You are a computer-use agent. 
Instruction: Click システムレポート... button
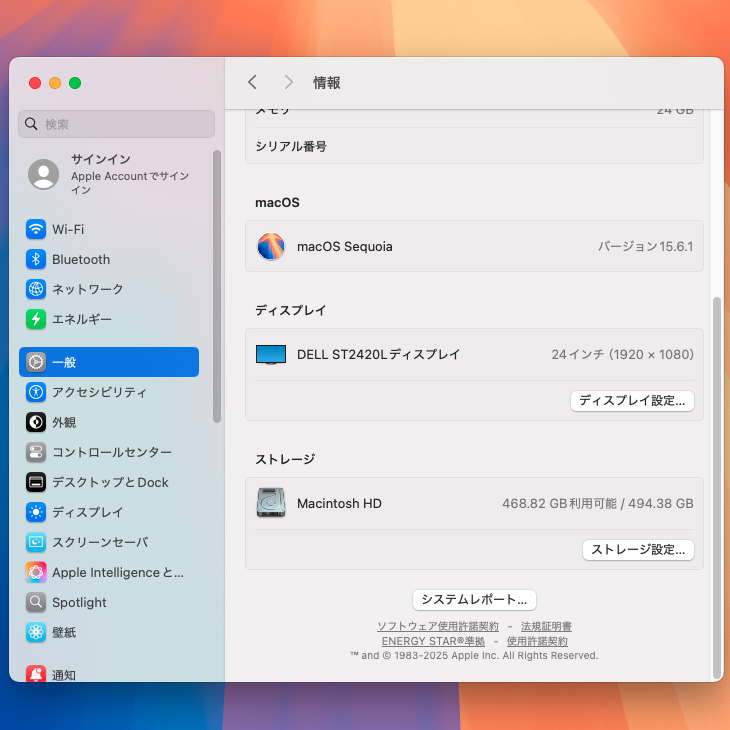pos(474,600)
